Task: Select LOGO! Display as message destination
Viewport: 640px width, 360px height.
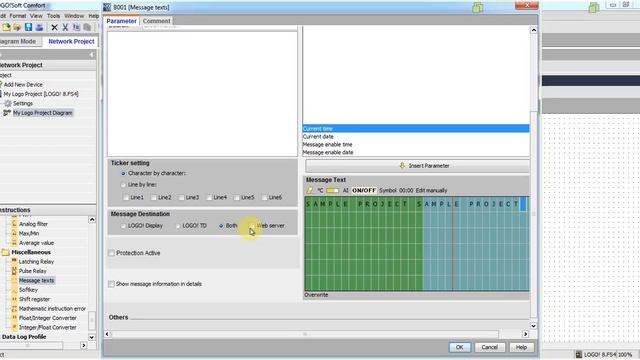Action: coord(123,226)
